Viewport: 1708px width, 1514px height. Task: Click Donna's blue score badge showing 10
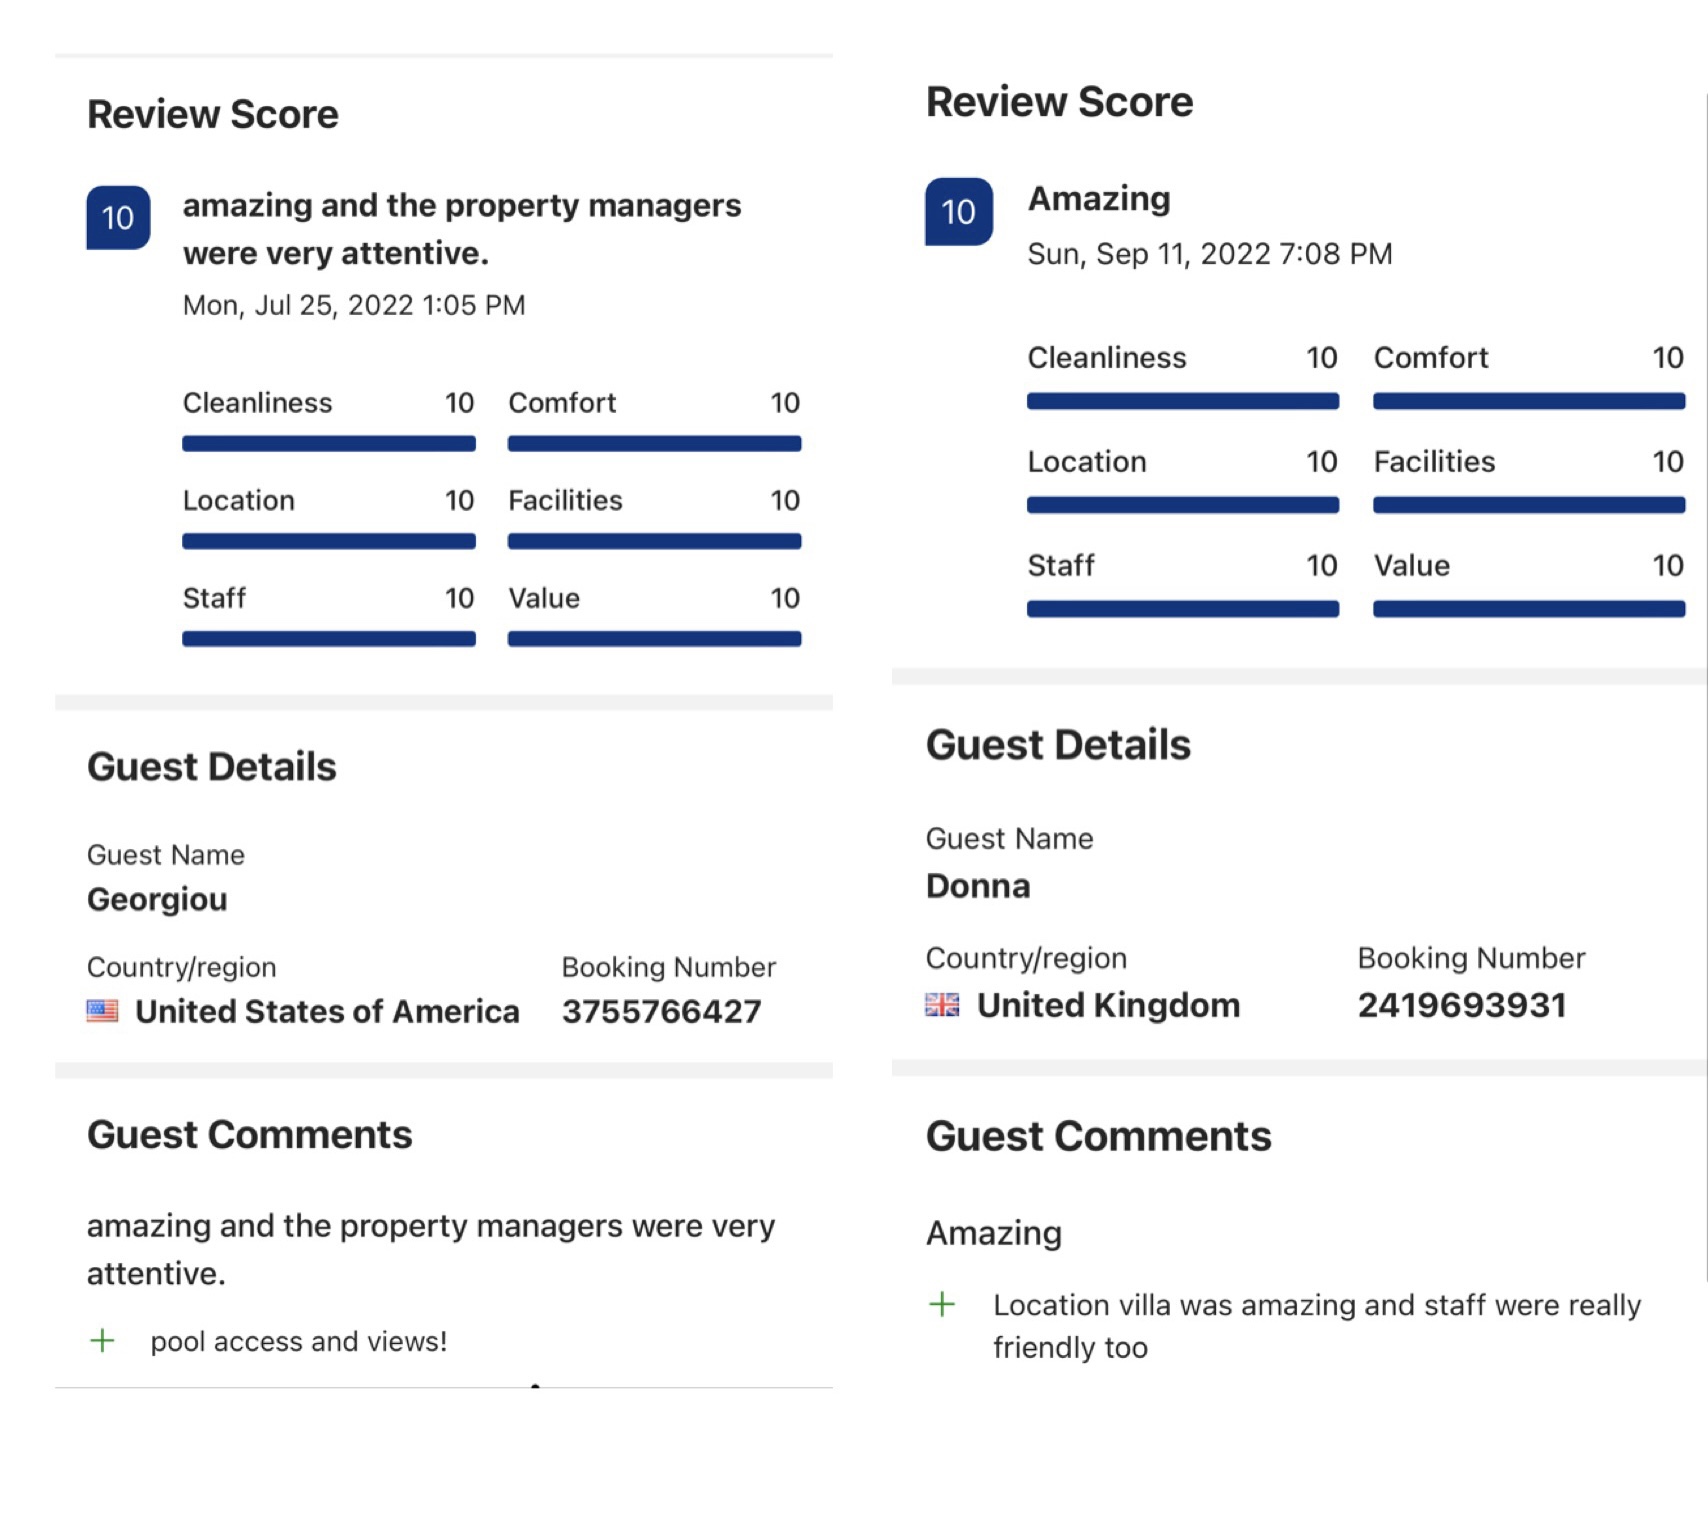click(958, 211)
